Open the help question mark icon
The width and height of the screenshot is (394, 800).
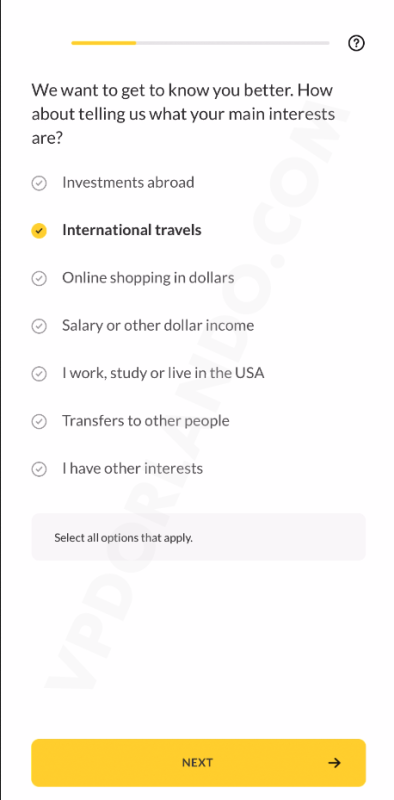356,44
